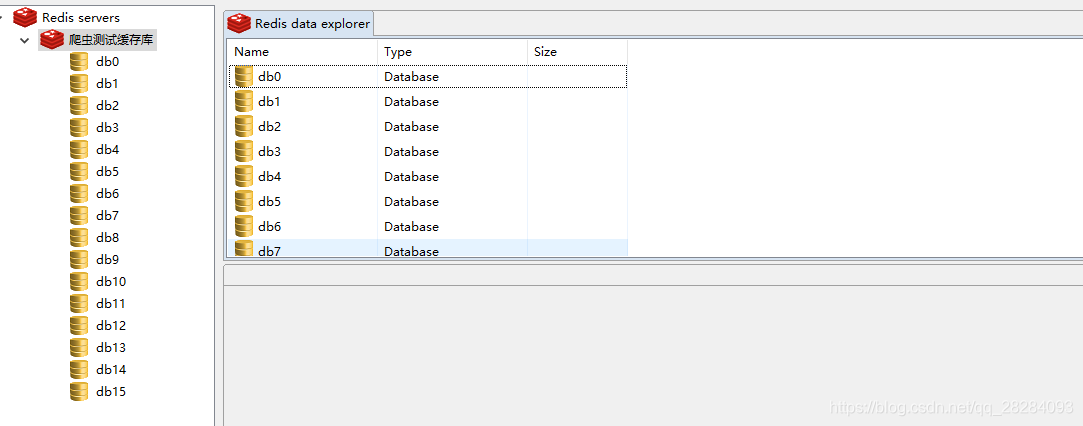The height and width of the screenshot is (426, 1083).
Task: Open the Redis data explorer tab
Action: (298, 23)
